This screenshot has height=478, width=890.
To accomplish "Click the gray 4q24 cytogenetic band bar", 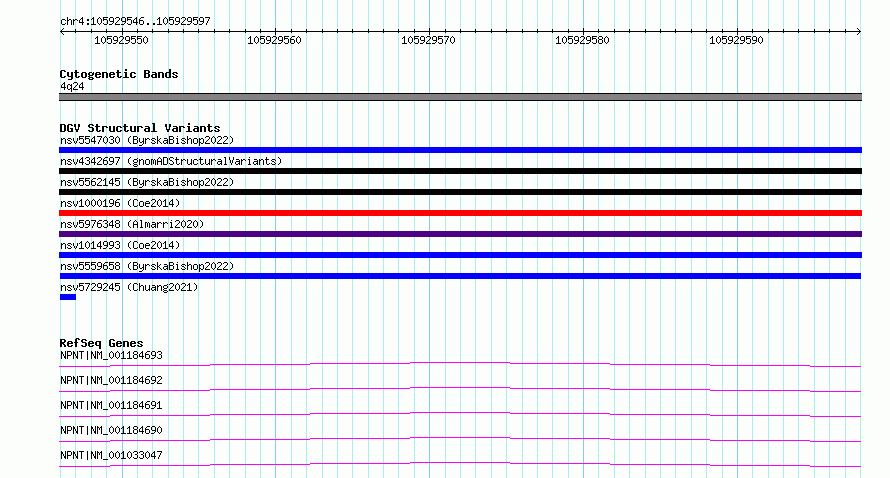I will tap(460, 97).
